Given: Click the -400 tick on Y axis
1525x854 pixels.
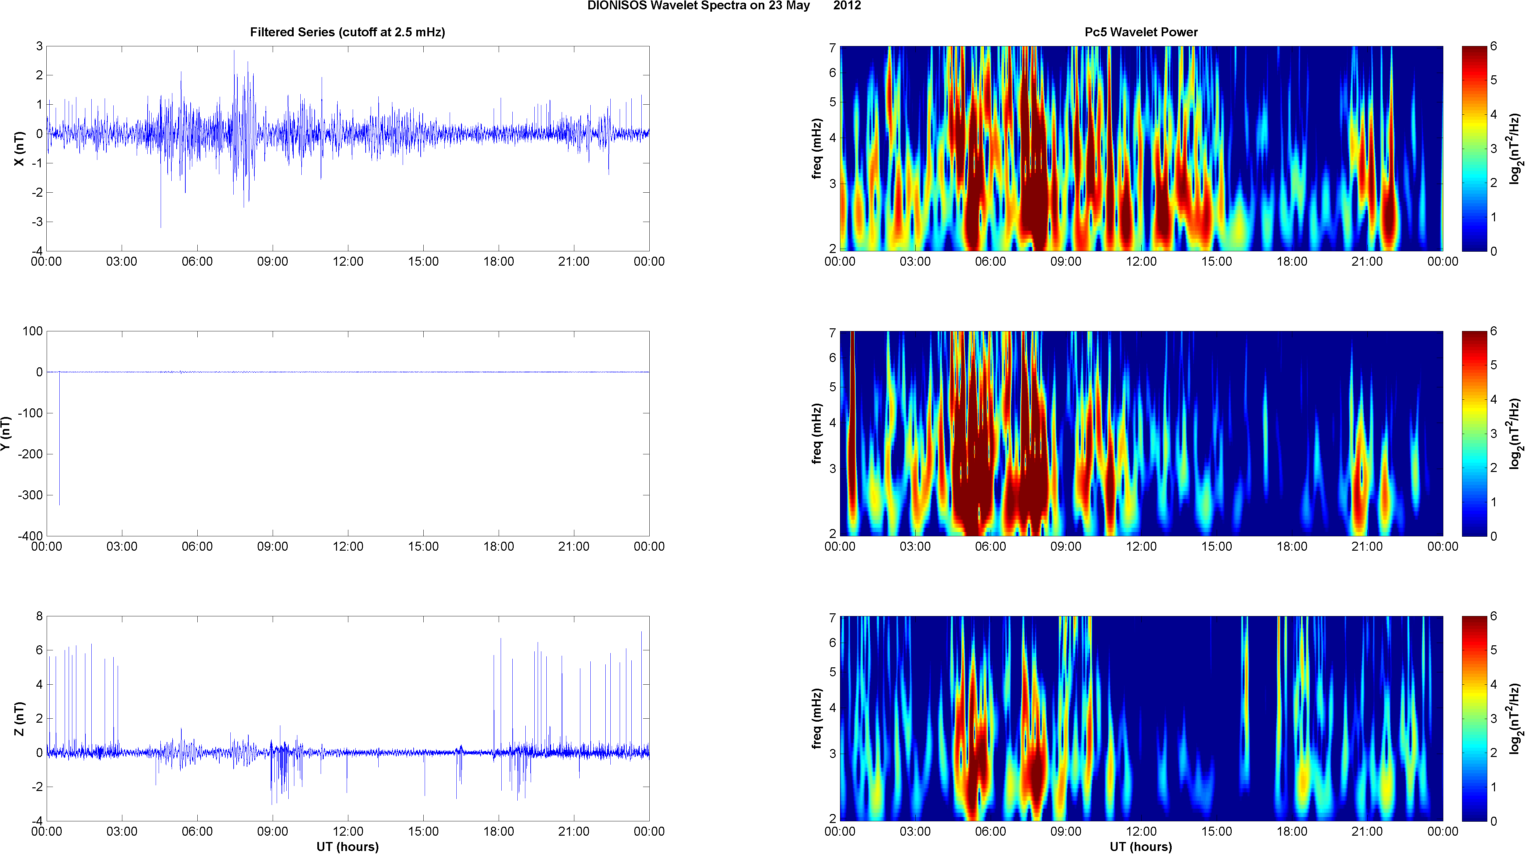Looking at the screenshot, I should click(31, 536).
